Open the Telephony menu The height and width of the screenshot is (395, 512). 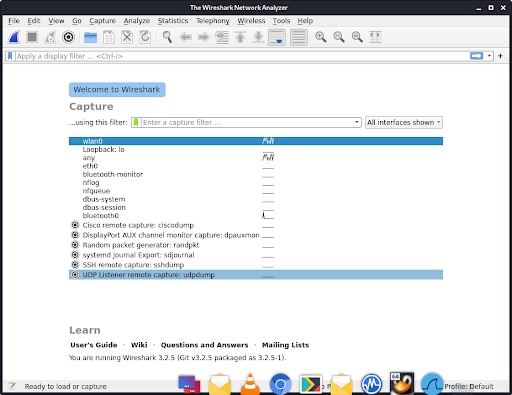pyautogui.click(x=213, y=21)
